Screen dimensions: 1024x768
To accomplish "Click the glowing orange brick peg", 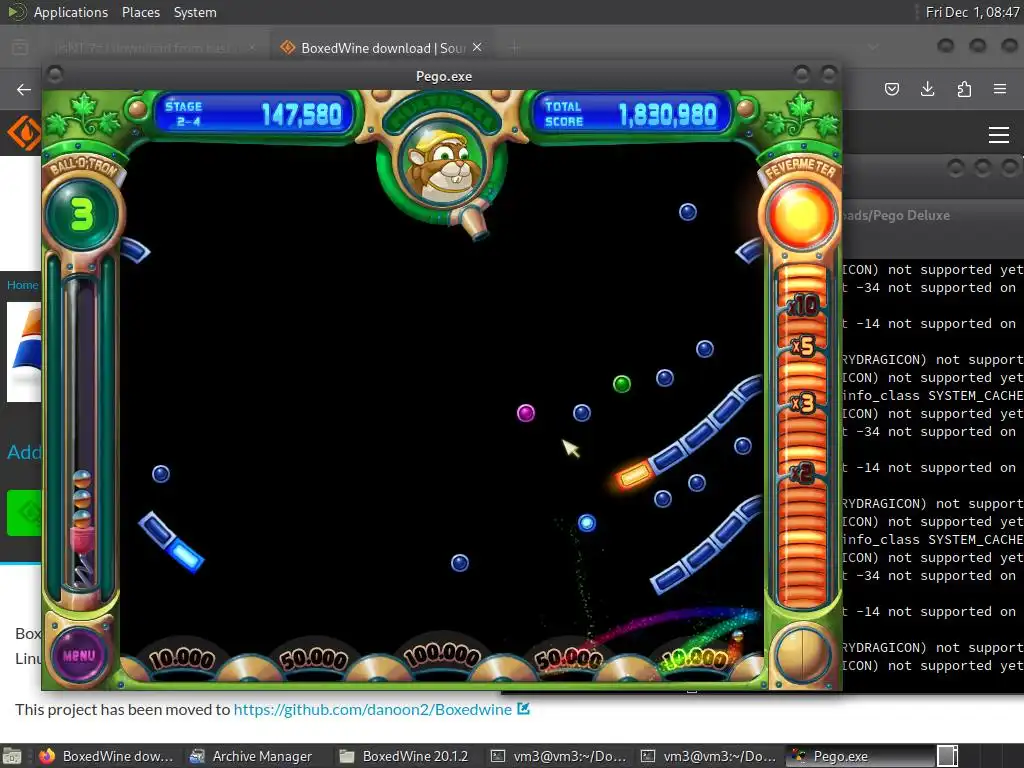I will [633, 475].
